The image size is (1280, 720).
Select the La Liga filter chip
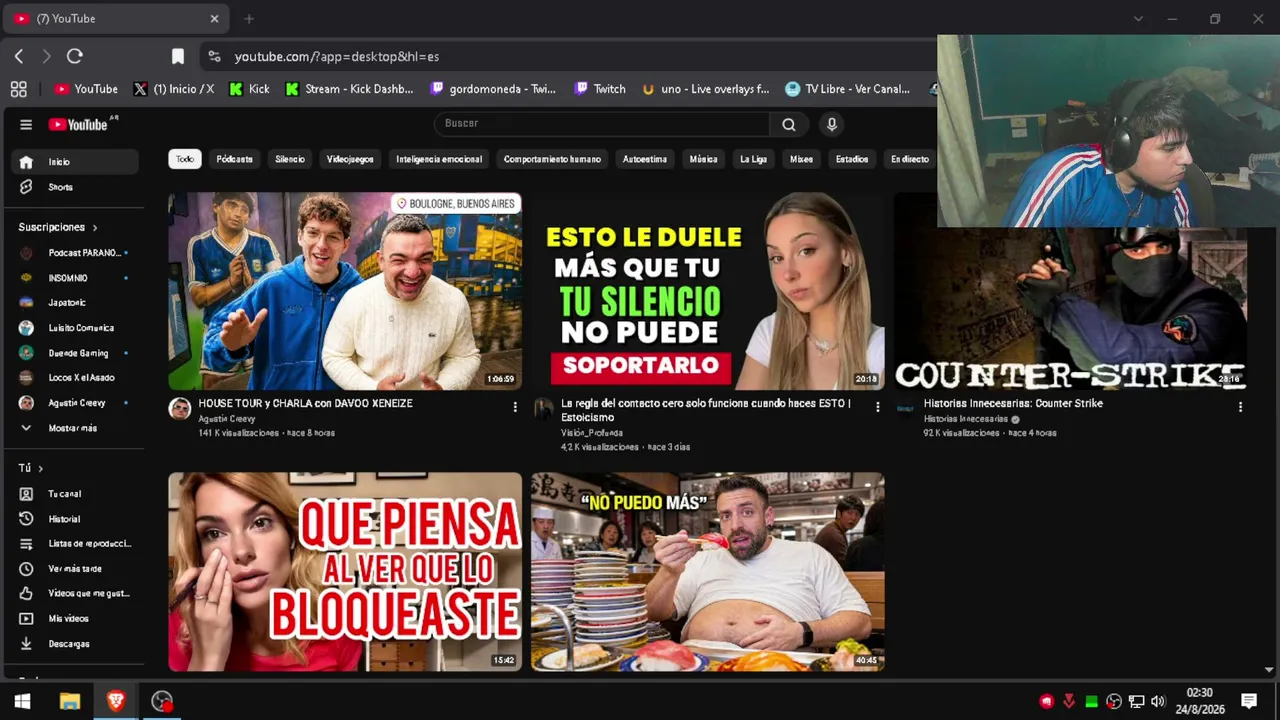[753, 159]
